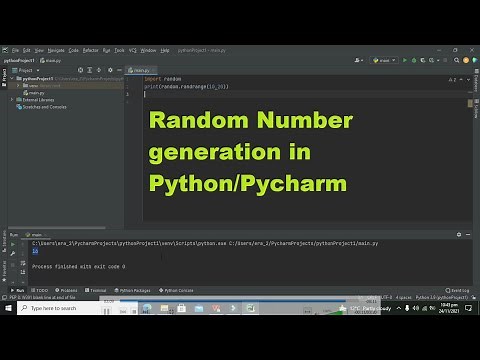Rerun main from Run panel play icon
The width and height of the screenshot is (480, 360).
[x=13, y=244]
